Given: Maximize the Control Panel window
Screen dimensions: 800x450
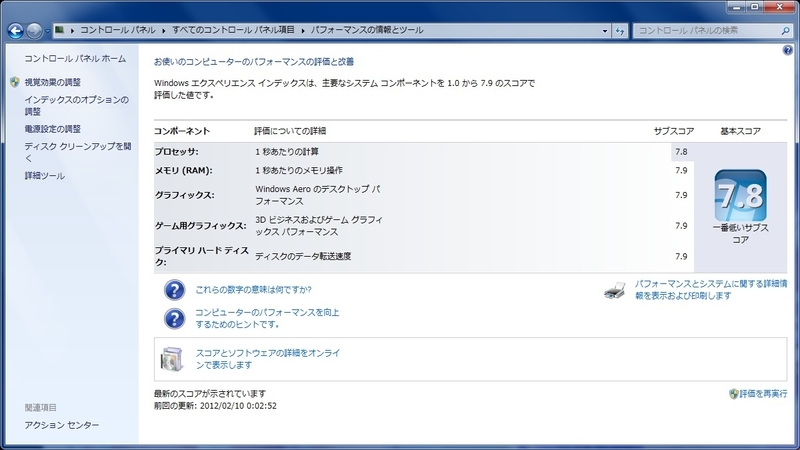Looking at the screenshot, I should pyautogui.click(x=755, y=7).
